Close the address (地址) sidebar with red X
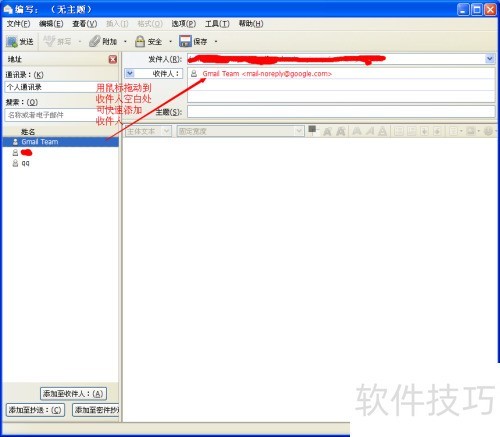Viewport: 500px width, 437px height. click(113, 59)
